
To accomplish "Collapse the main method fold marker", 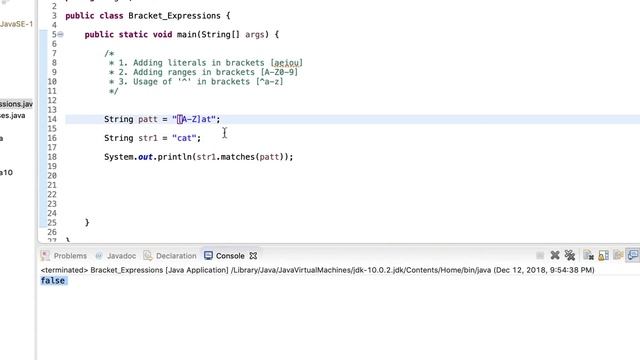I will click(x=60, y=34).
